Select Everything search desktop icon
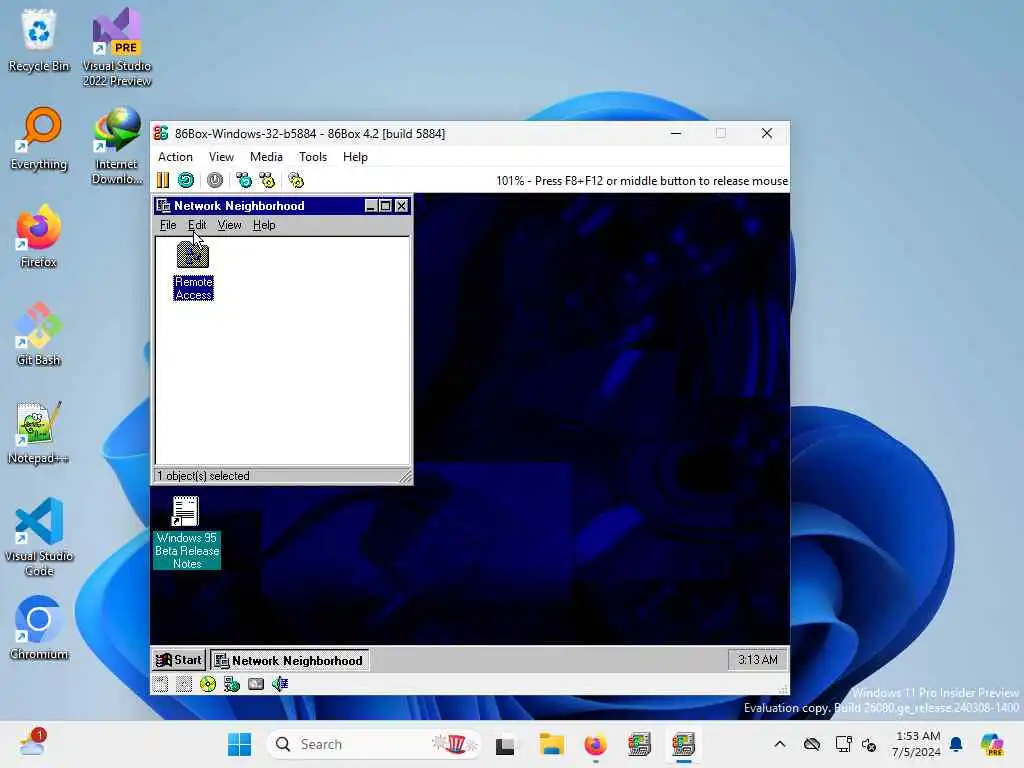 (x=39, y=138)
